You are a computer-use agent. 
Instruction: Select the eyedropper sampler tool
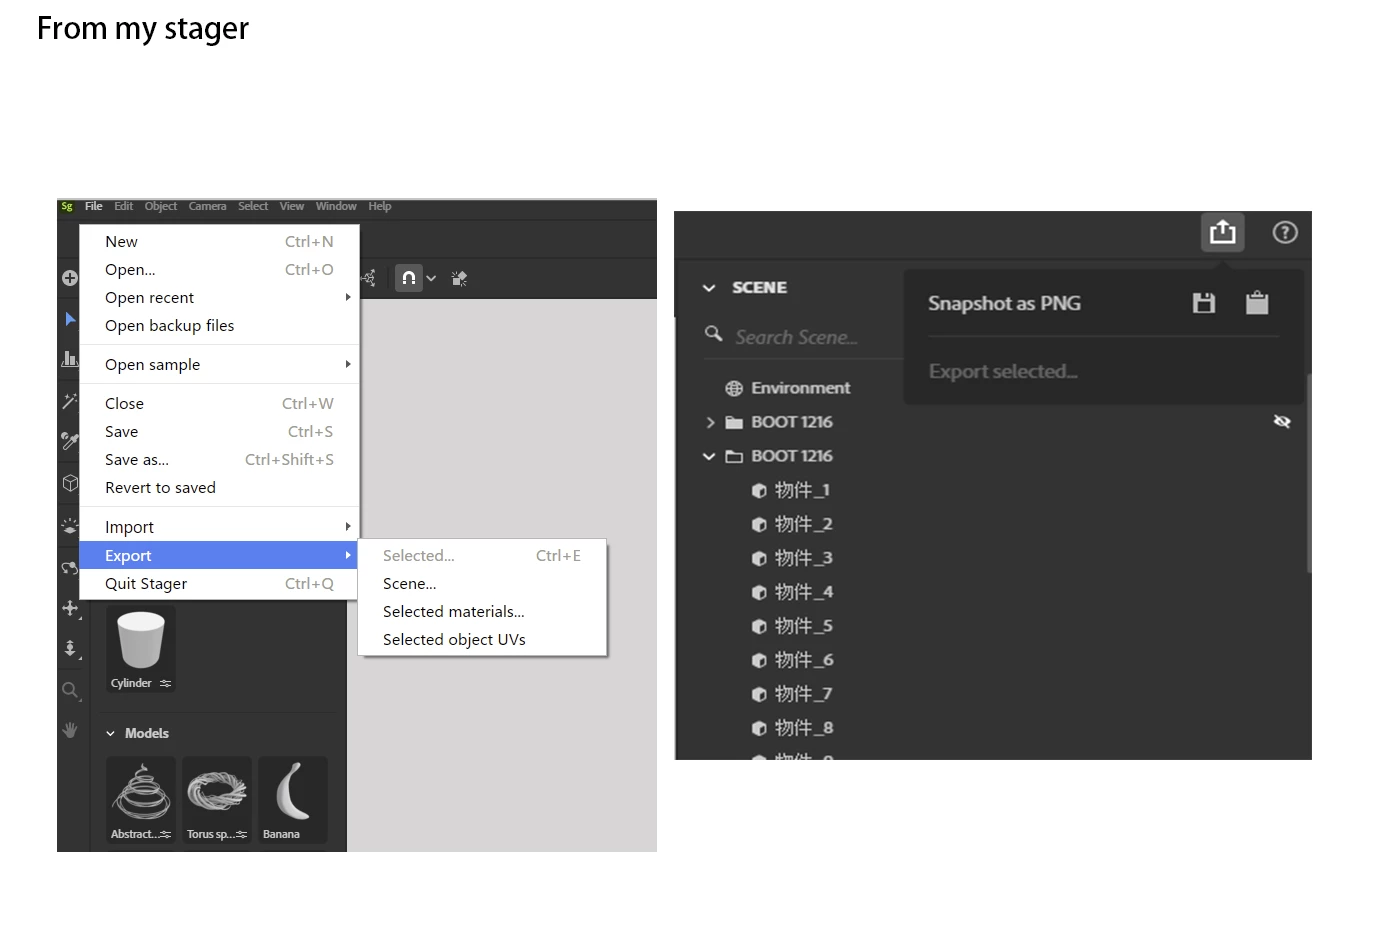pos(70,441)
